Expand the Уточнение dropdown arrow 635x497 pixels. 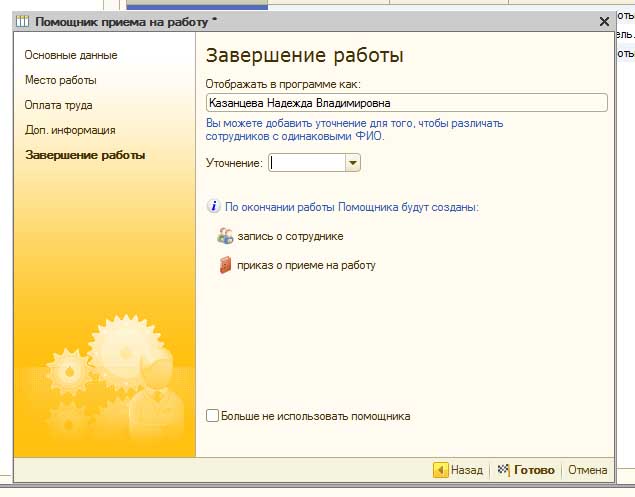click(x=352, y=163)
